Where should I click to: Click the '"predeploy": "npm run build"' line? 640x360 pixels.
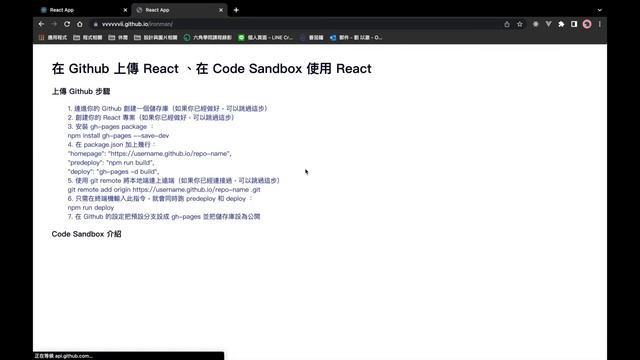click(111, 162)
